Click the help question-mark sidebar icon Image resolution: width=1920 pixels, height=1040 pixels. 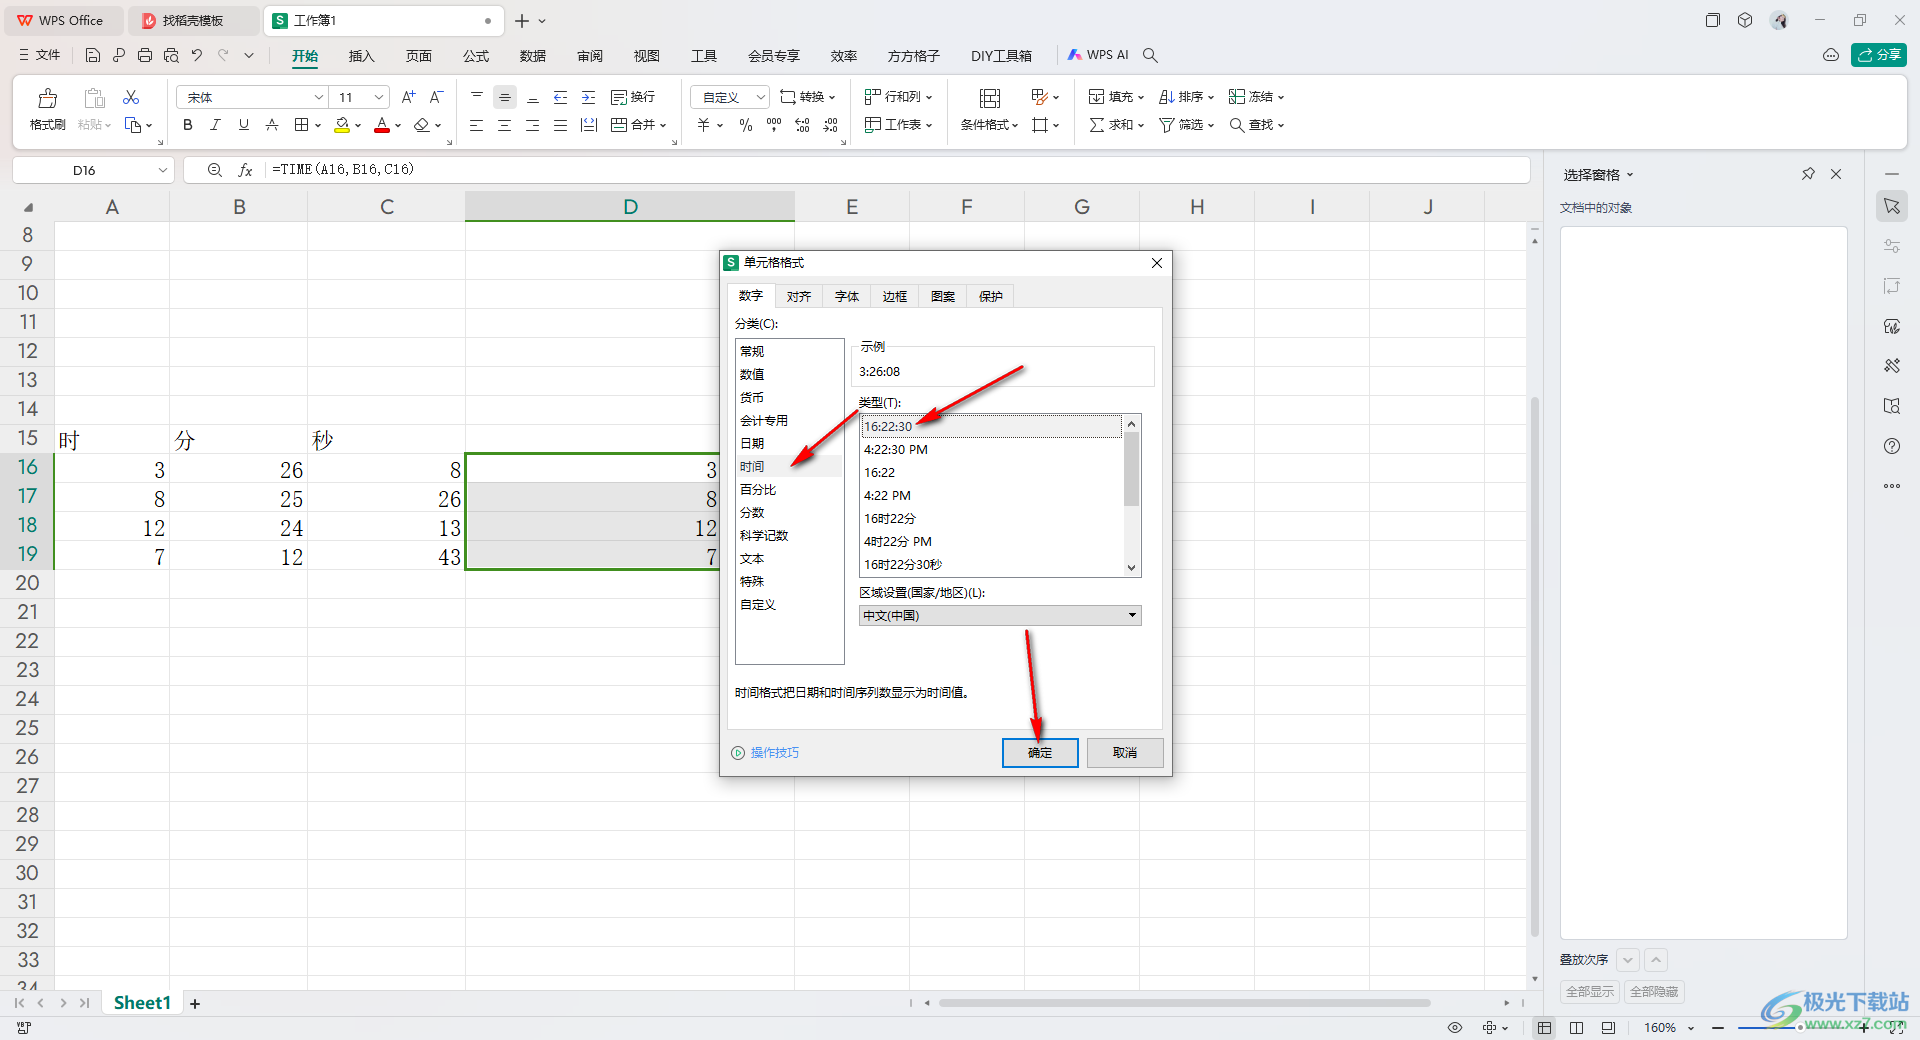click(1891, 446)
